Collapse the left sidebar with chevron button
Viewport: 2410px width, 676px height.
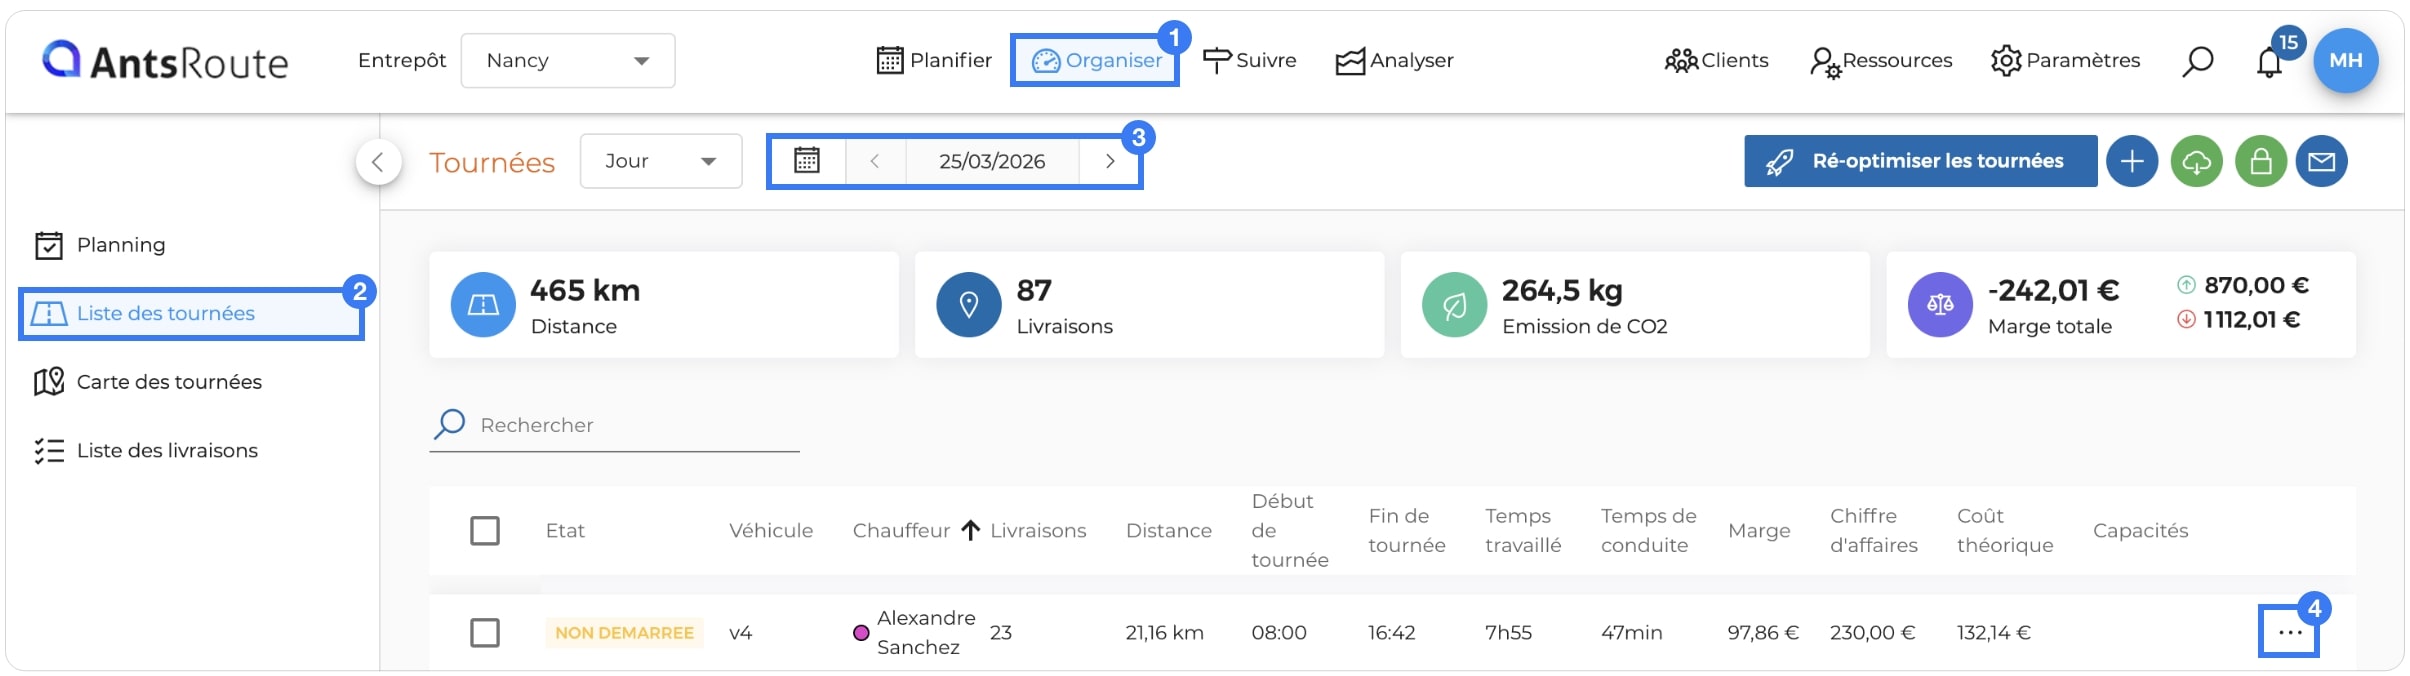coord(378,161)
